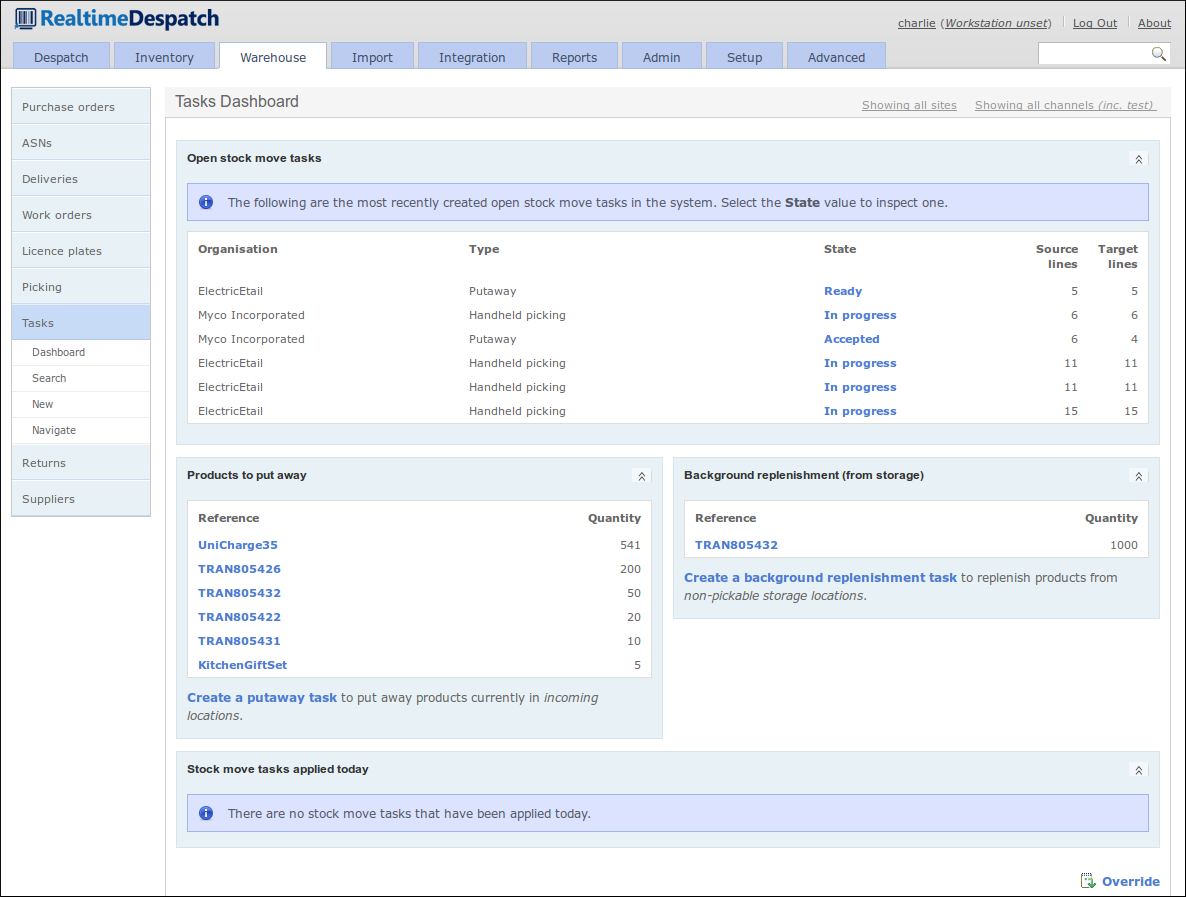
Task: Open the TRAN805422 product link
Action: pos(239,617)
